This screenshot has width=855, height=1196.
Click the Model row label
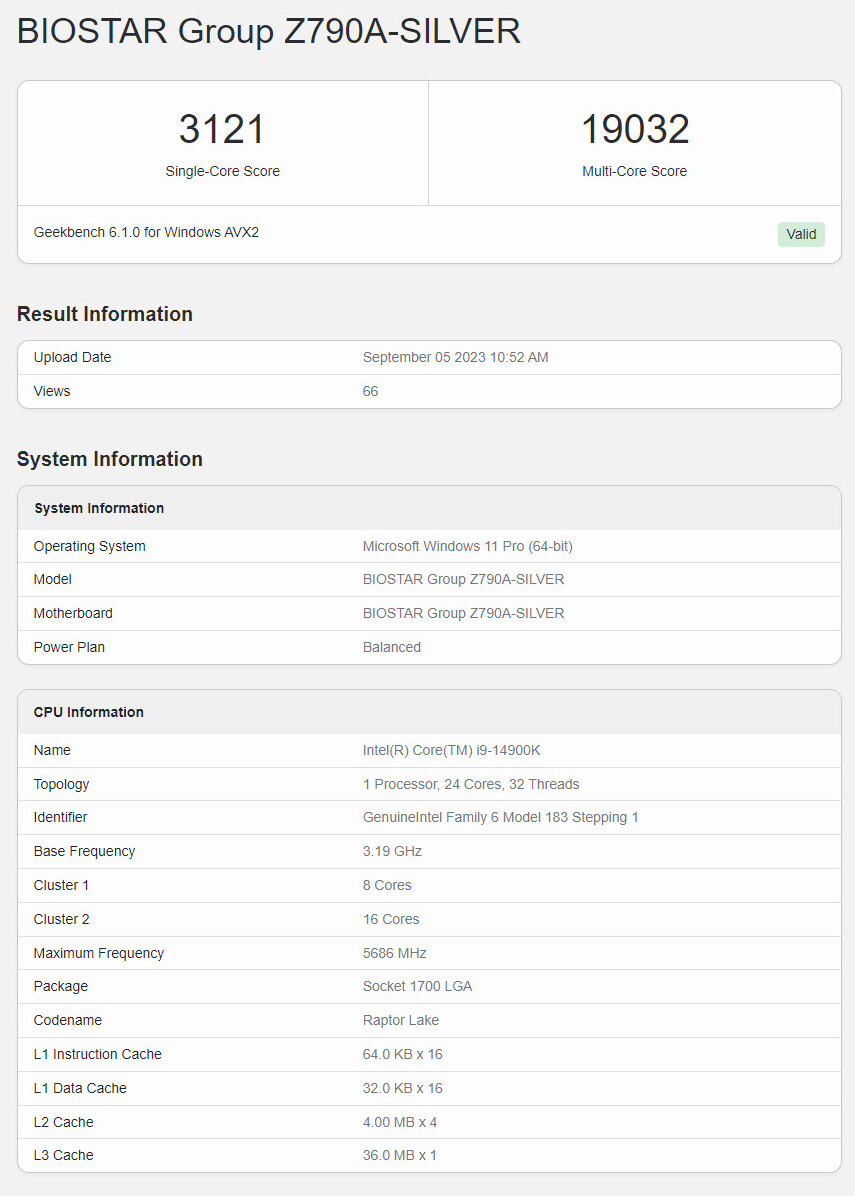pyautogui.click(x=53, y=580)
